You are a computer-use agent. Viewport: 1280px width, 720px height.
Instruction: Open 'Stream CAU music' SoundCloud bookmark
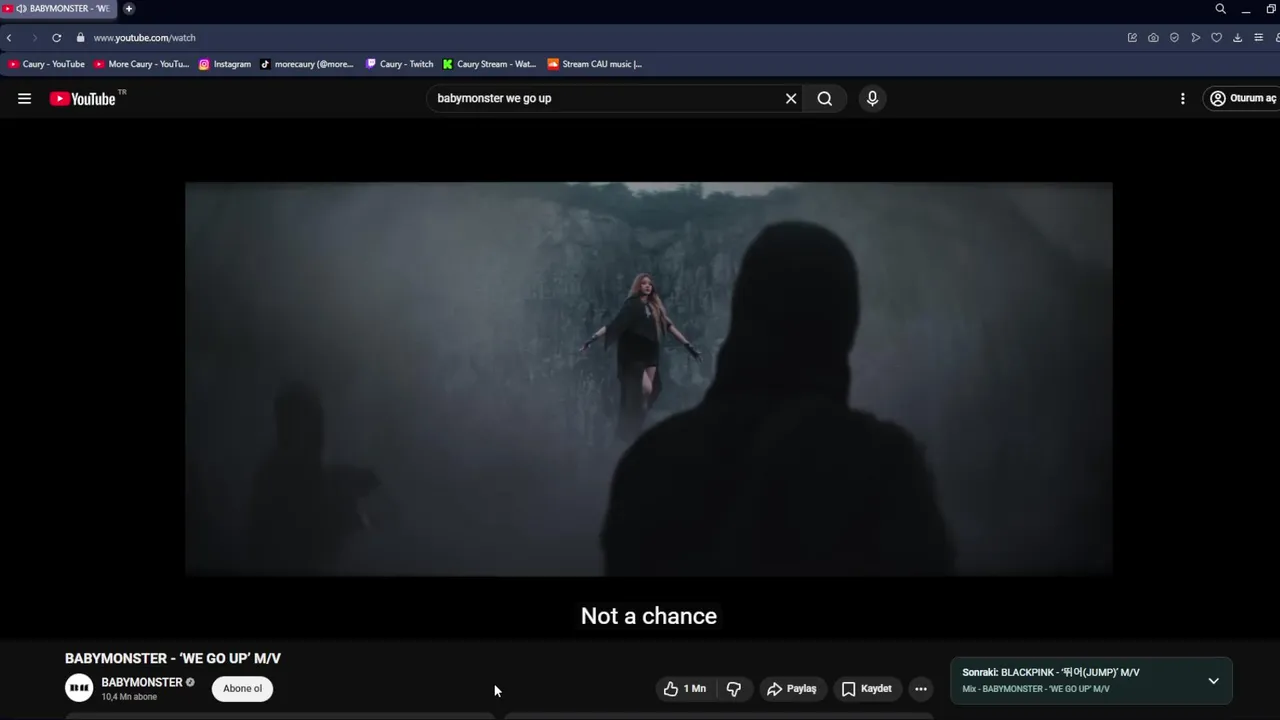click(595, 64)
